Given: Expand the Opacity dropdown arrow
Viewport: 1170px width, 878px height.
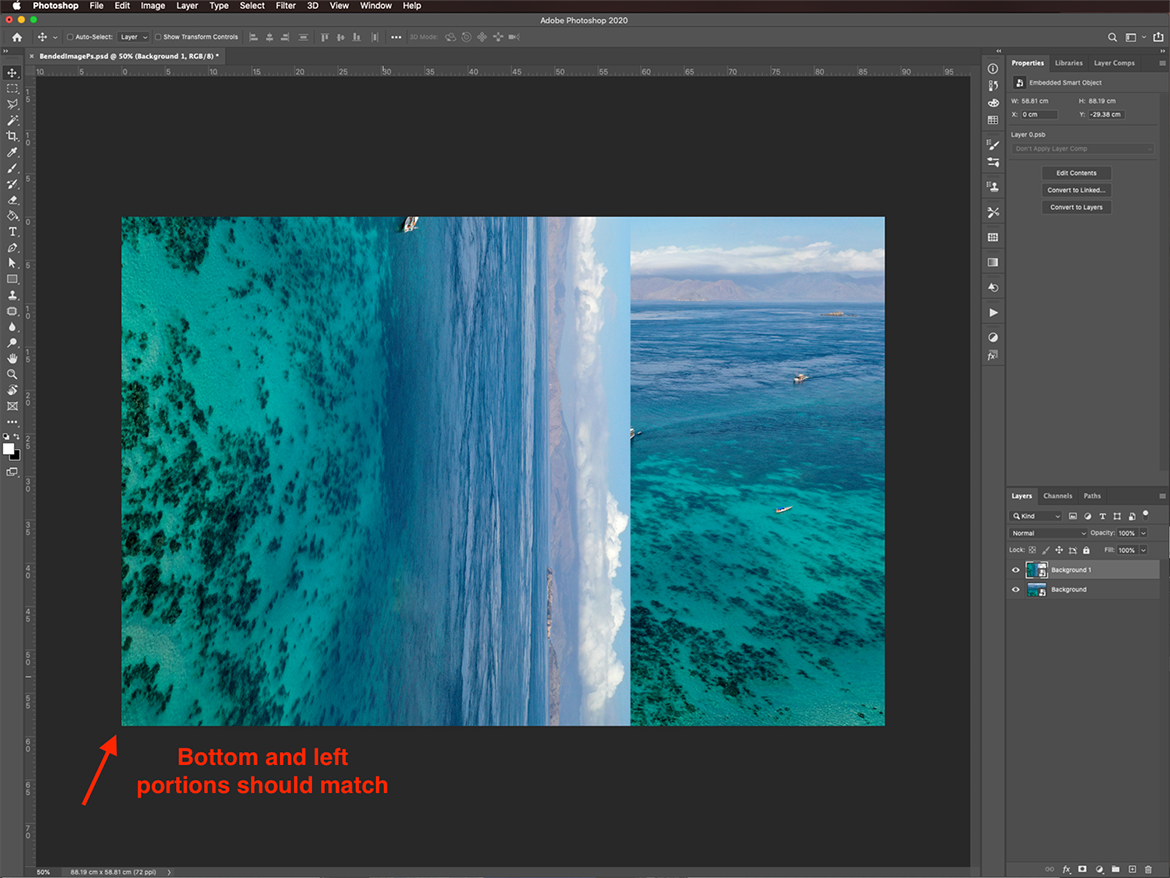Looking at the screenshot, I should pyautogui.click(x=1143, y=533).
